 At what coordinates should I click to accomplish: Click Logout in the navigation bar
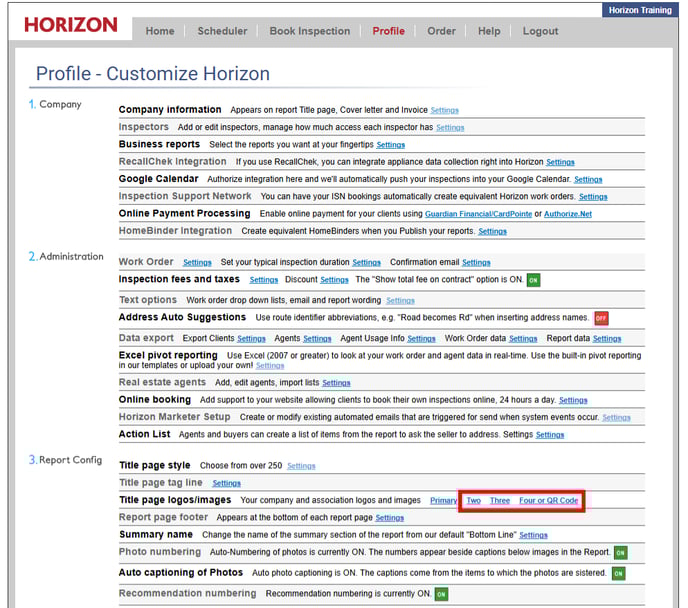pyautogui.click(x=540, y=31)
